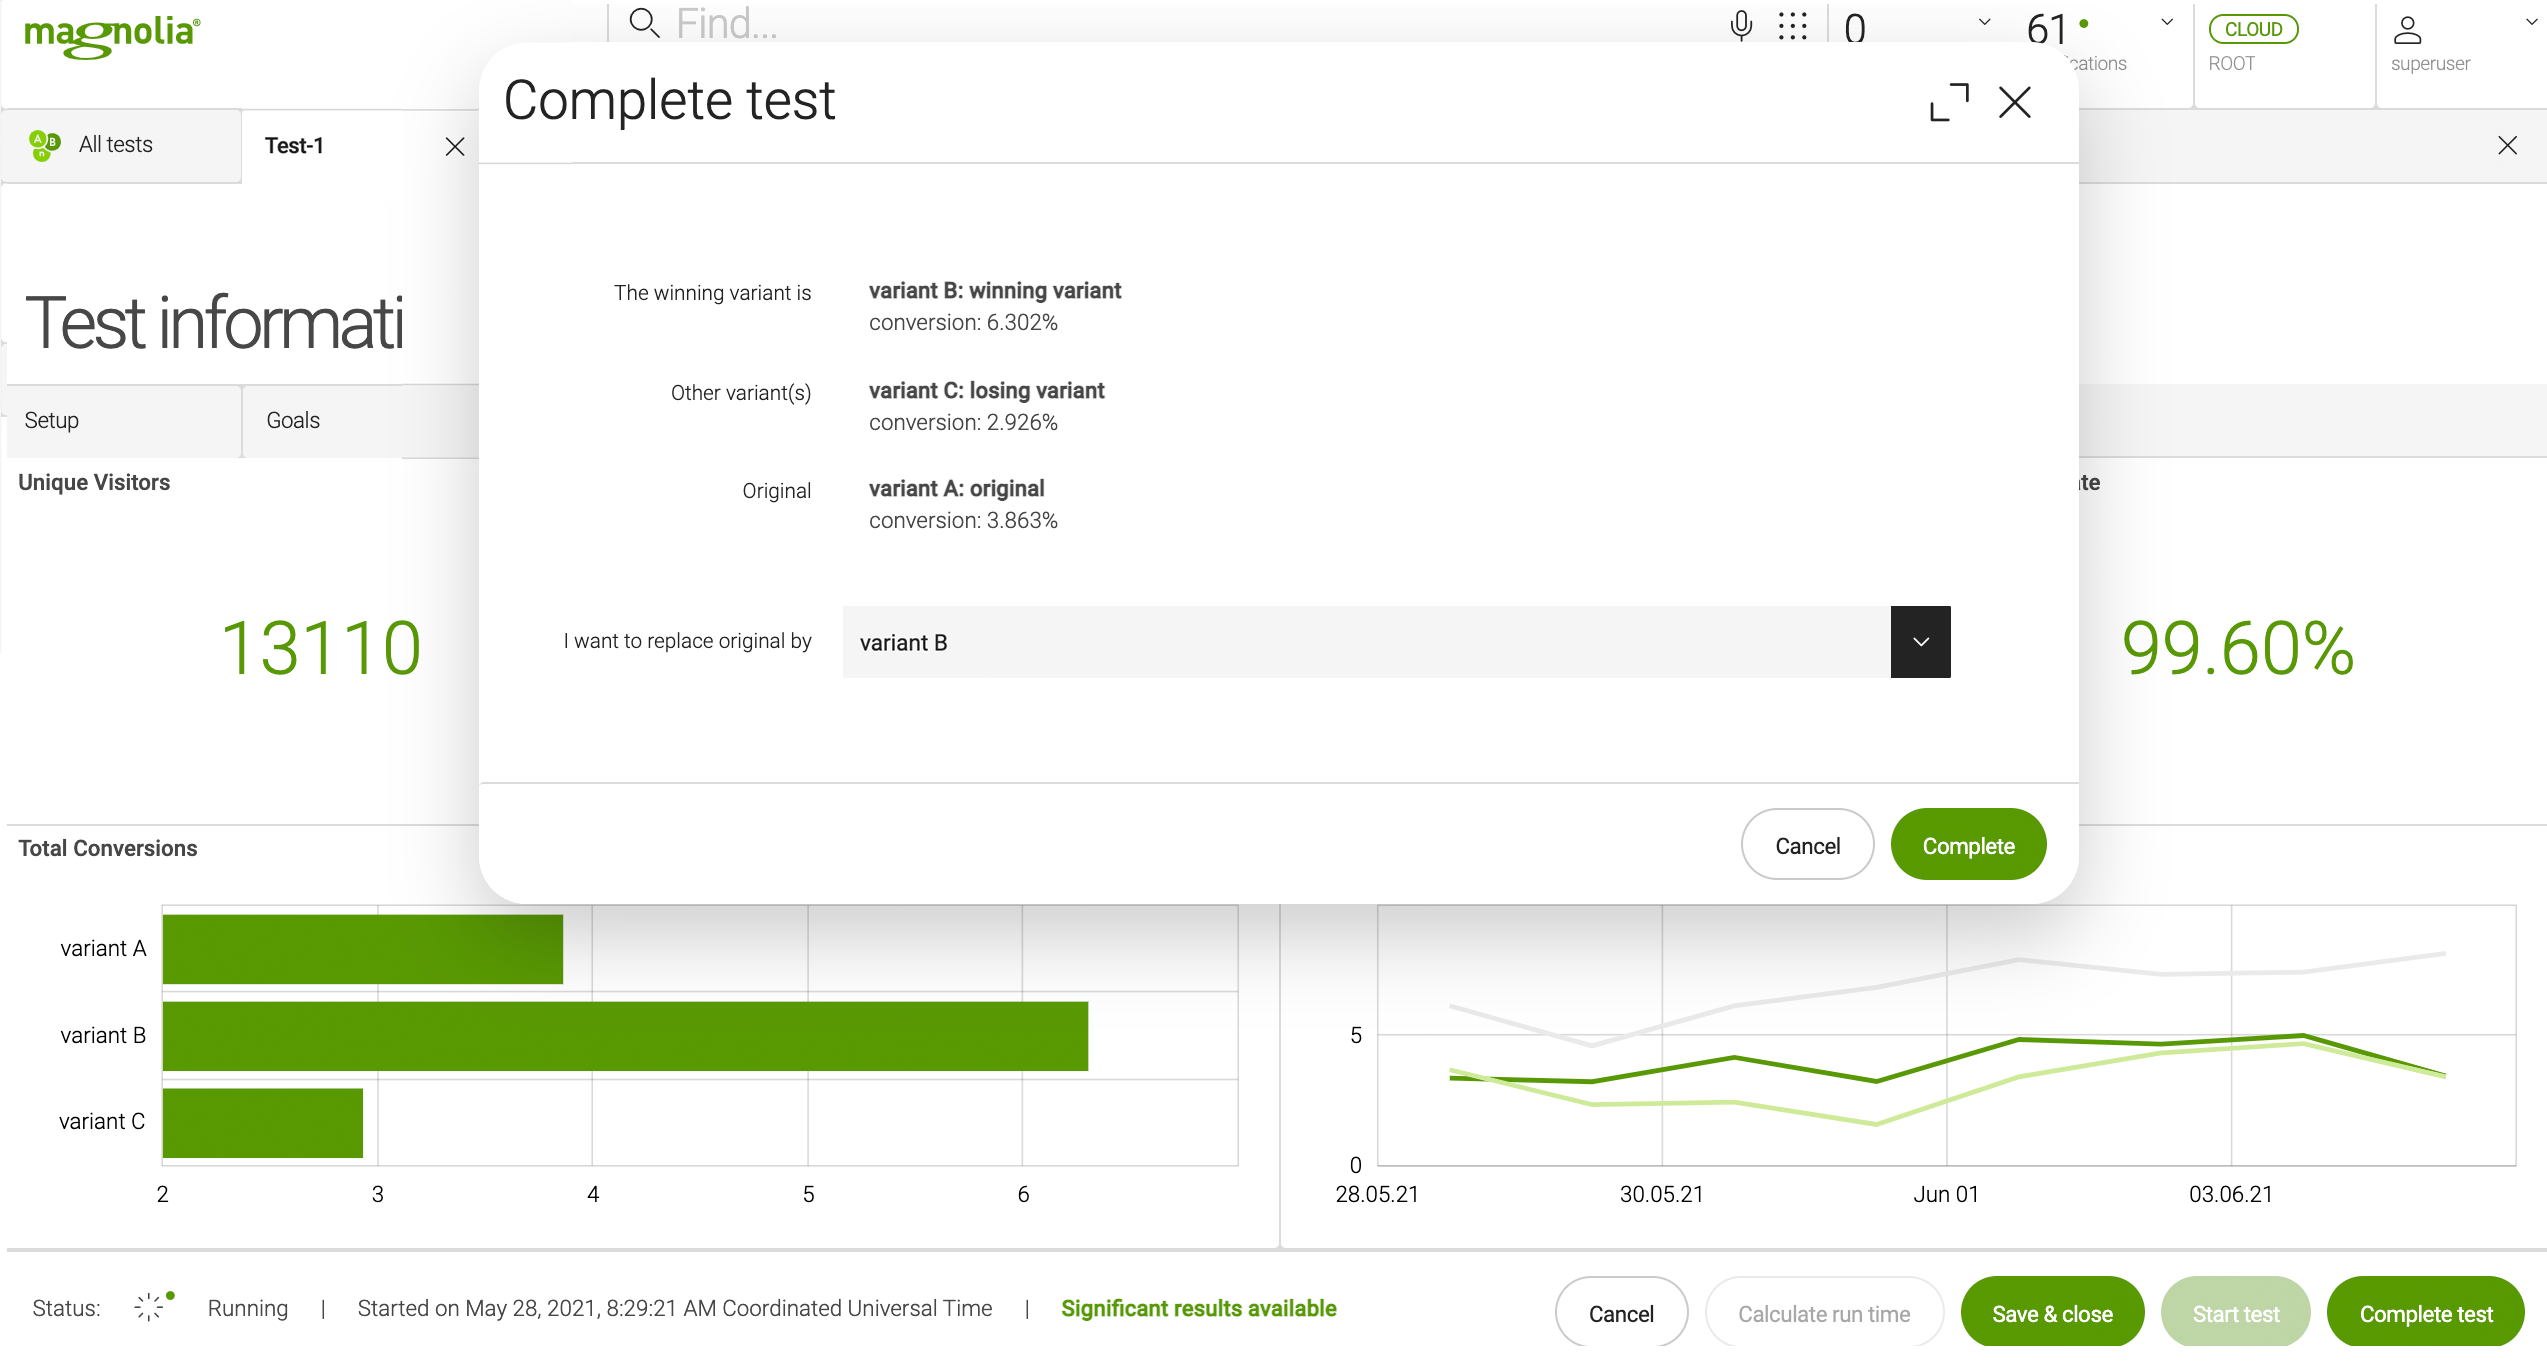This screenshot has height=1370, width=2547.
Task: Close the Complete test dialog
Action: (2014, 102)
